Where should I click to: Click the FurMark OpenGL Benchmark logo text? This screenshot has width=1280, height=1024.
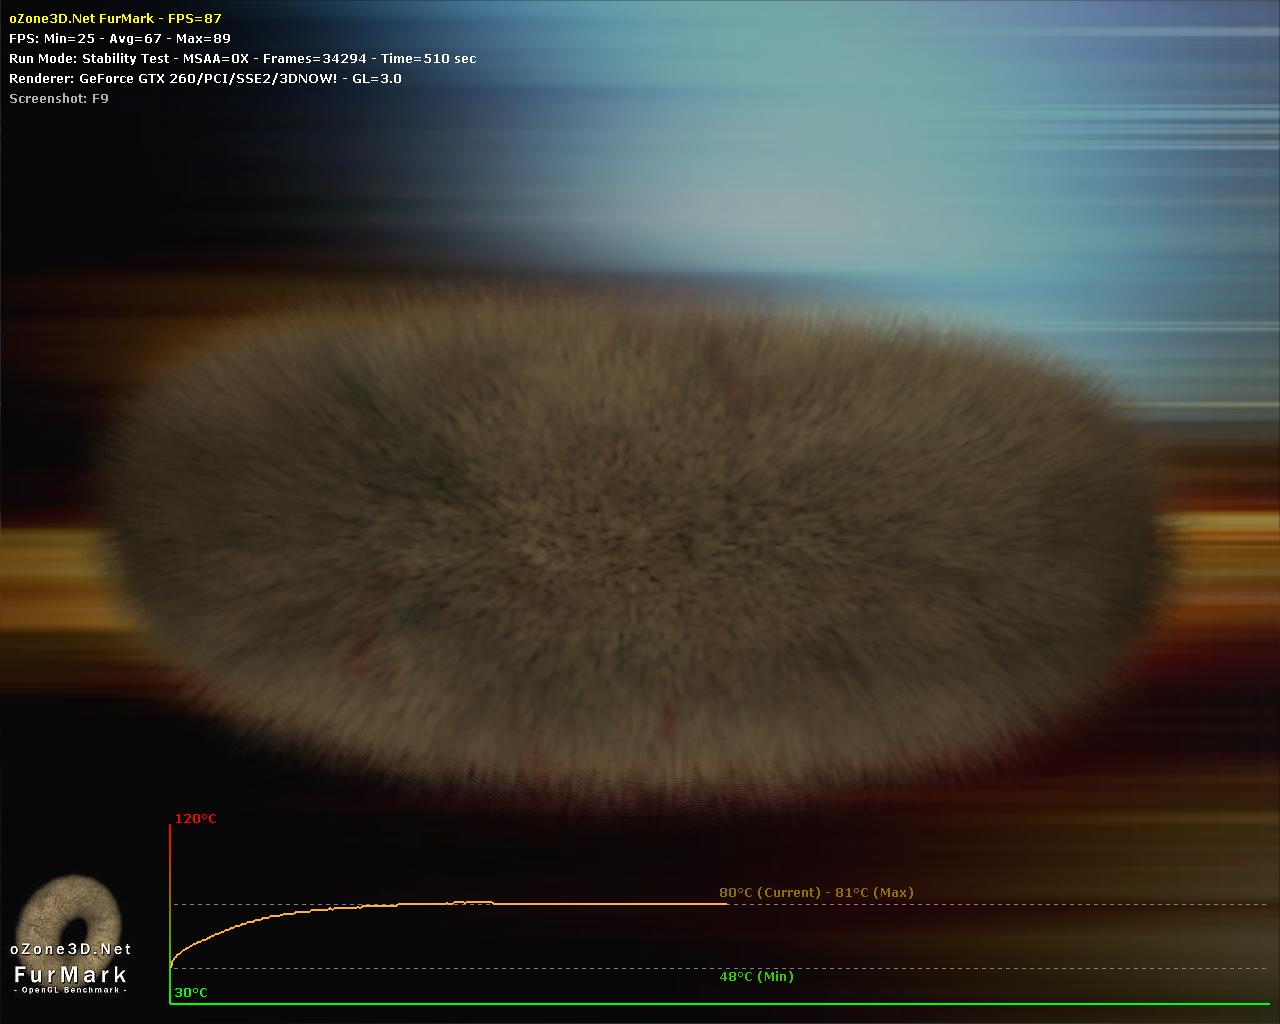coord(71,978)
